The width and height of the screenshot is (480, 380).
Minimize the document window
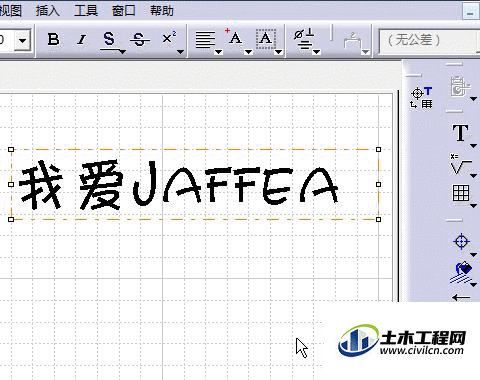[470, 12]
